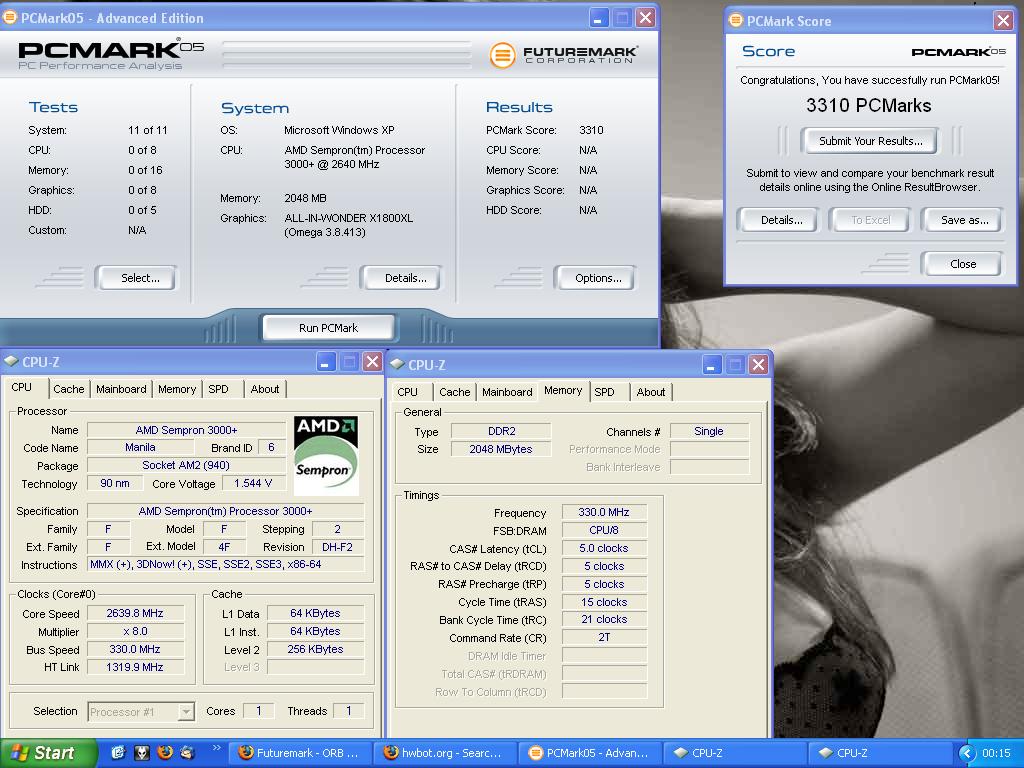Switch to hwbot.org Firefox taskbar window
Screen dimensions: 1024x768
[445, 753]
